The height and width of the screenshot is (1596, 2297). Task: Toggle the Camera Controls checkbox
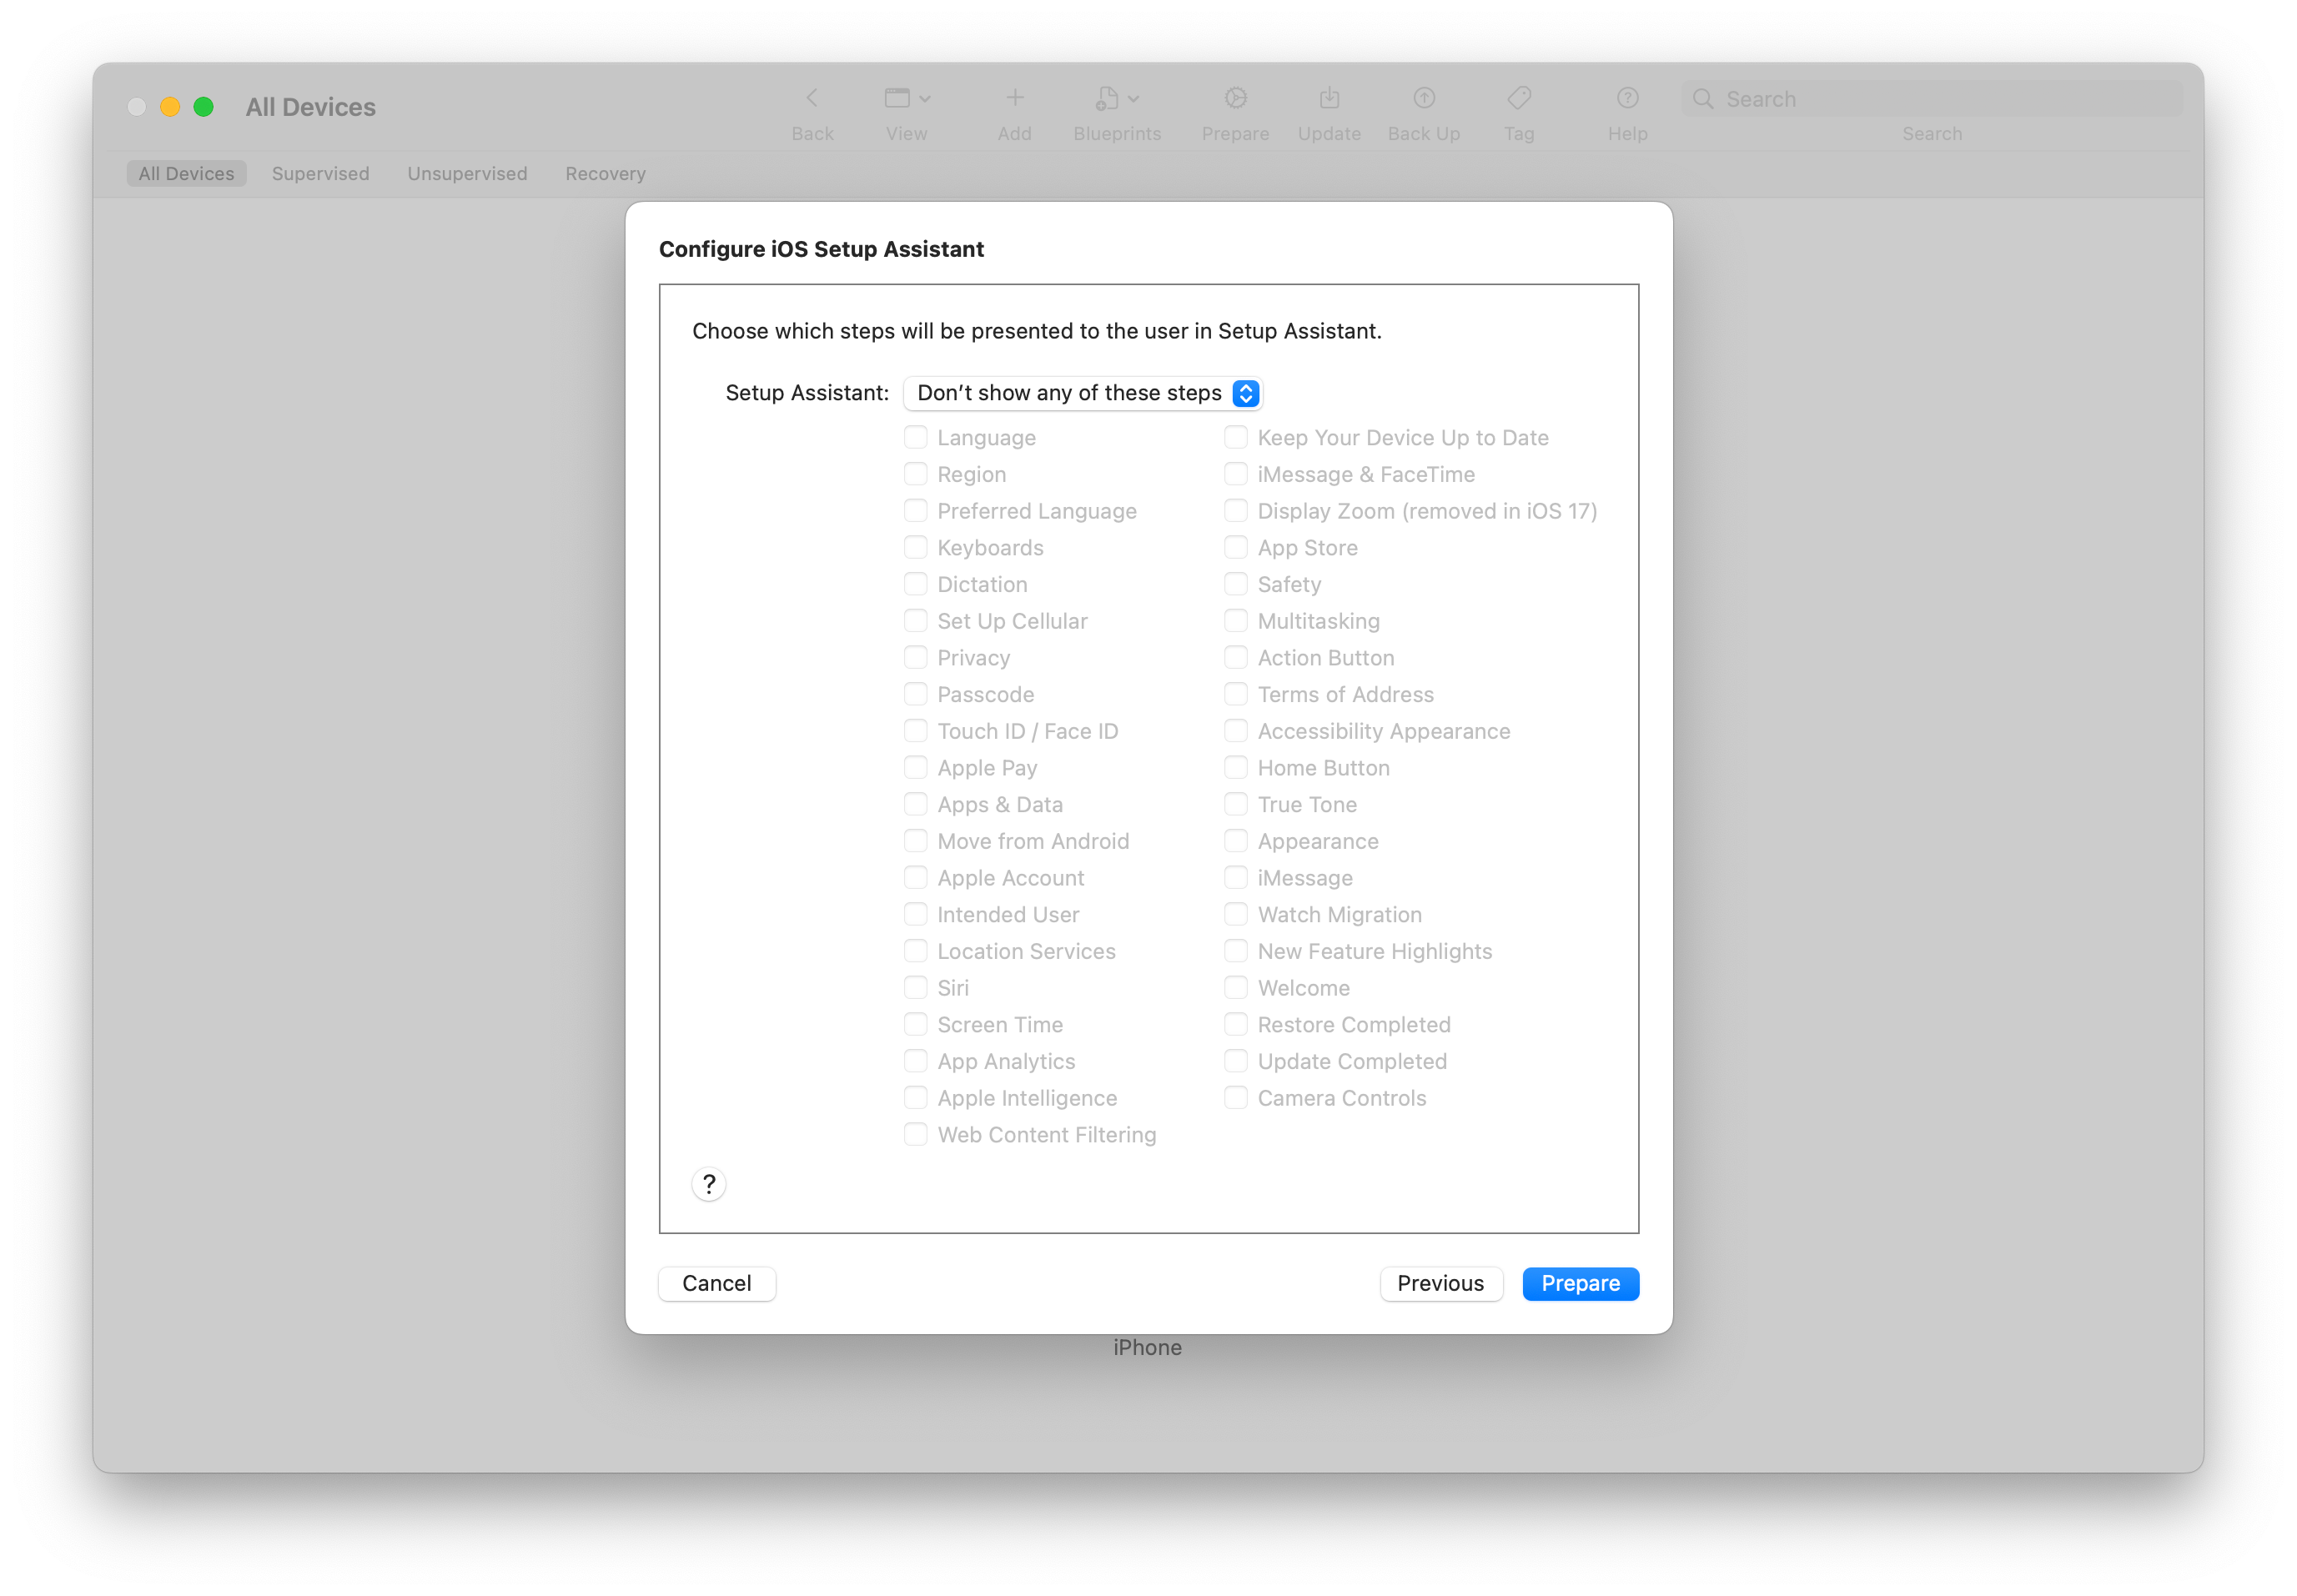1236,1097
